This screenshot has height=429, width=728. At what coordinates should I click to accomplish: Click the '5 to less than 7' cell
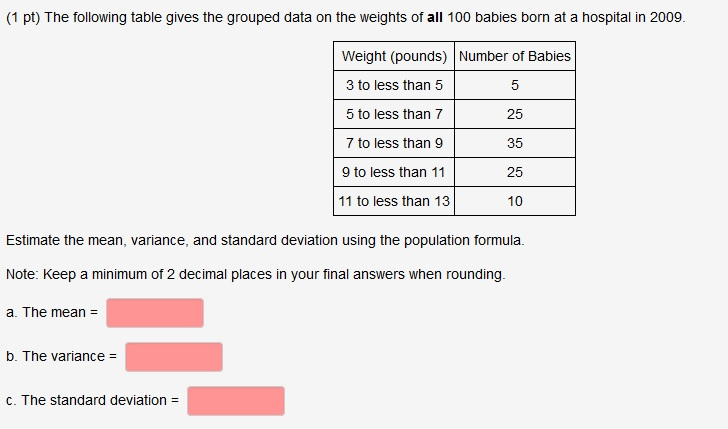pyautogui.click(x=394, y=114)
